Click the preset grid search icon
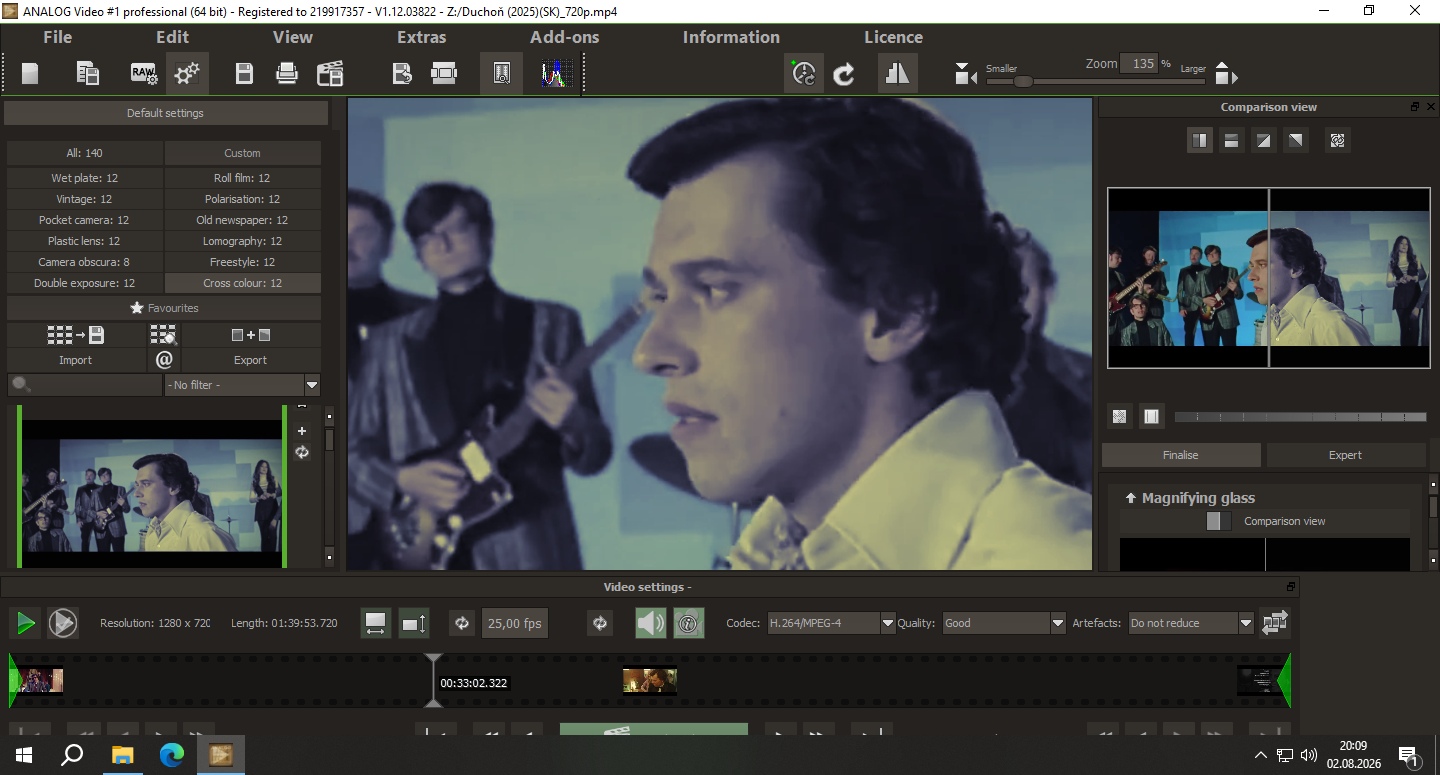Viewport: 1440px width, 775px height. tap(164, 335)
